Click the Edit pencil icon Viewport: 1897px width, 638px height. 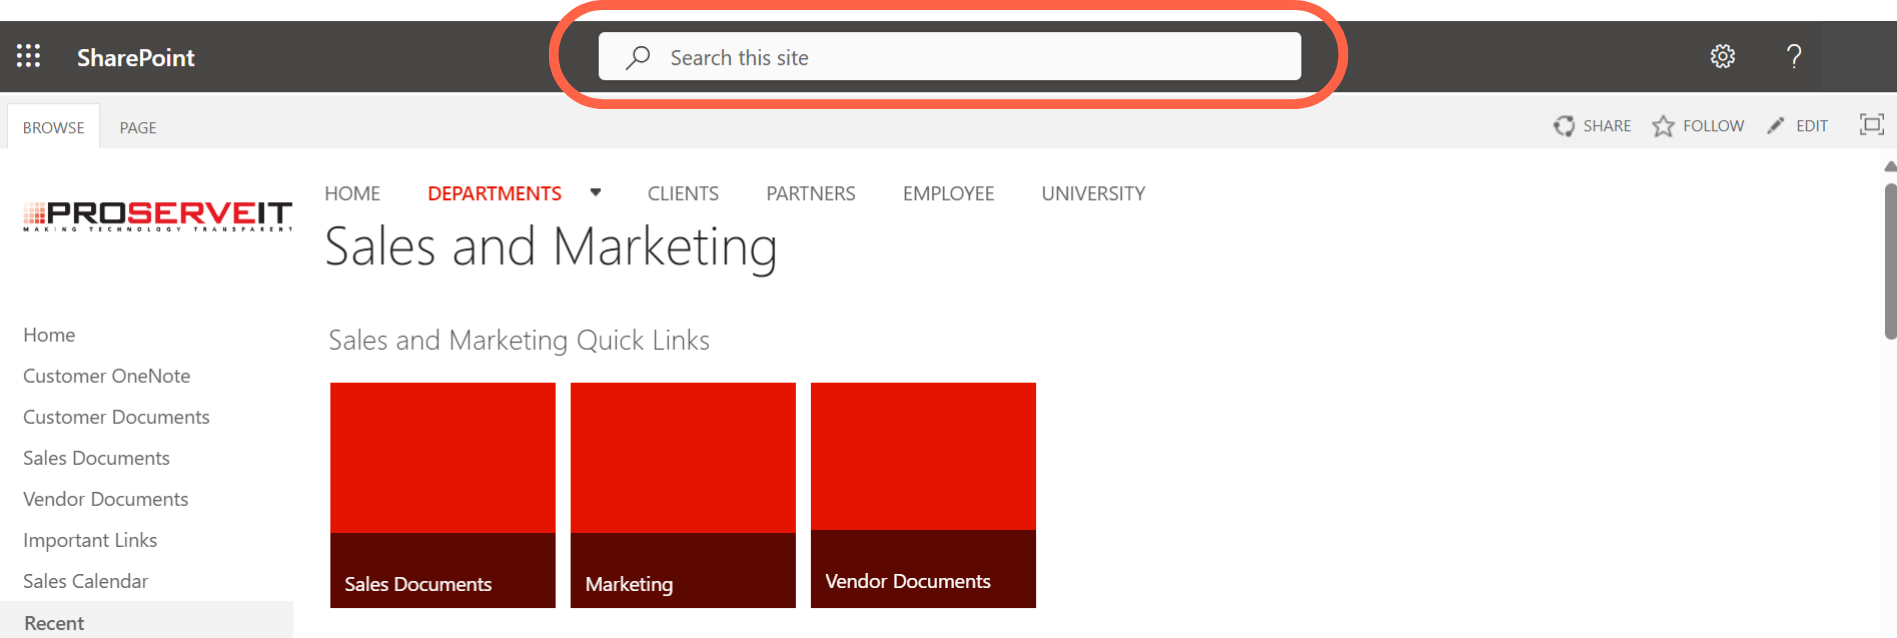click(x=1776, y=126)
